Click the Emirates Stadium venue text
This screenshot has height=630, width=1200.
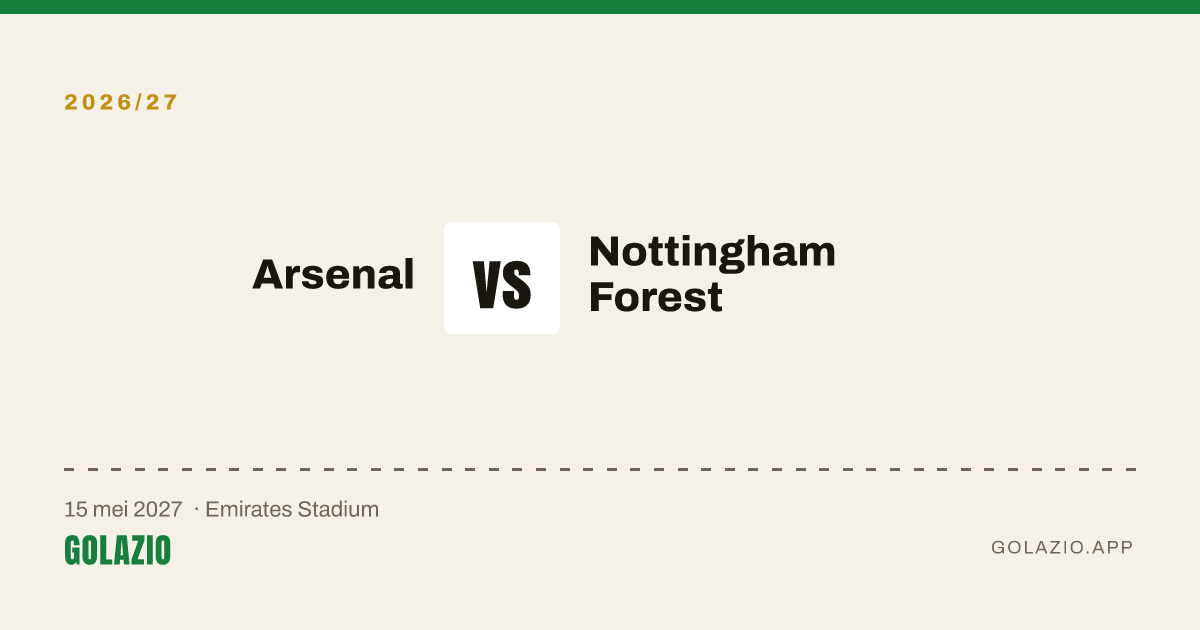click(292, 509)
